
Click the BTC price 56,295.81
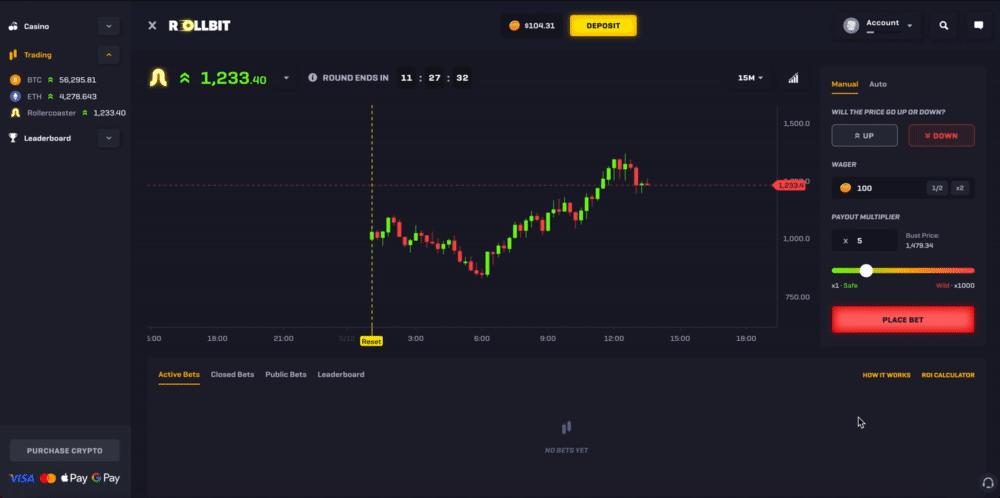[x=78, y=80]
